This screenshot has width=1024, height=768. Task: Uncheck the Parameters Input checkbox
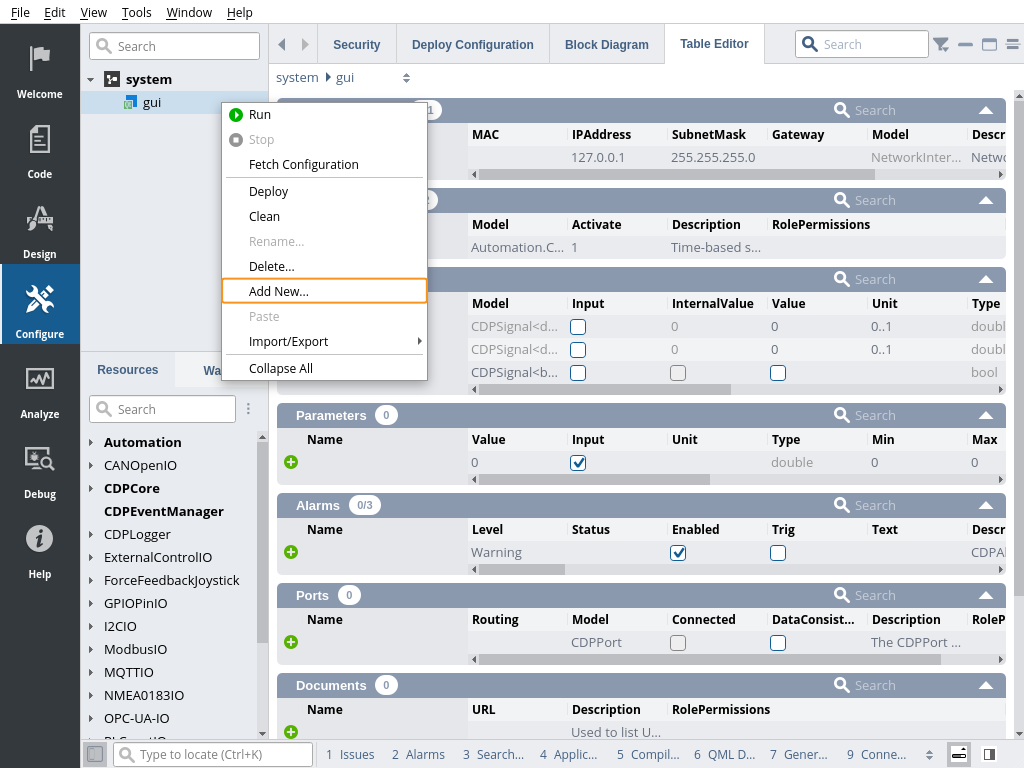(578, 463)
